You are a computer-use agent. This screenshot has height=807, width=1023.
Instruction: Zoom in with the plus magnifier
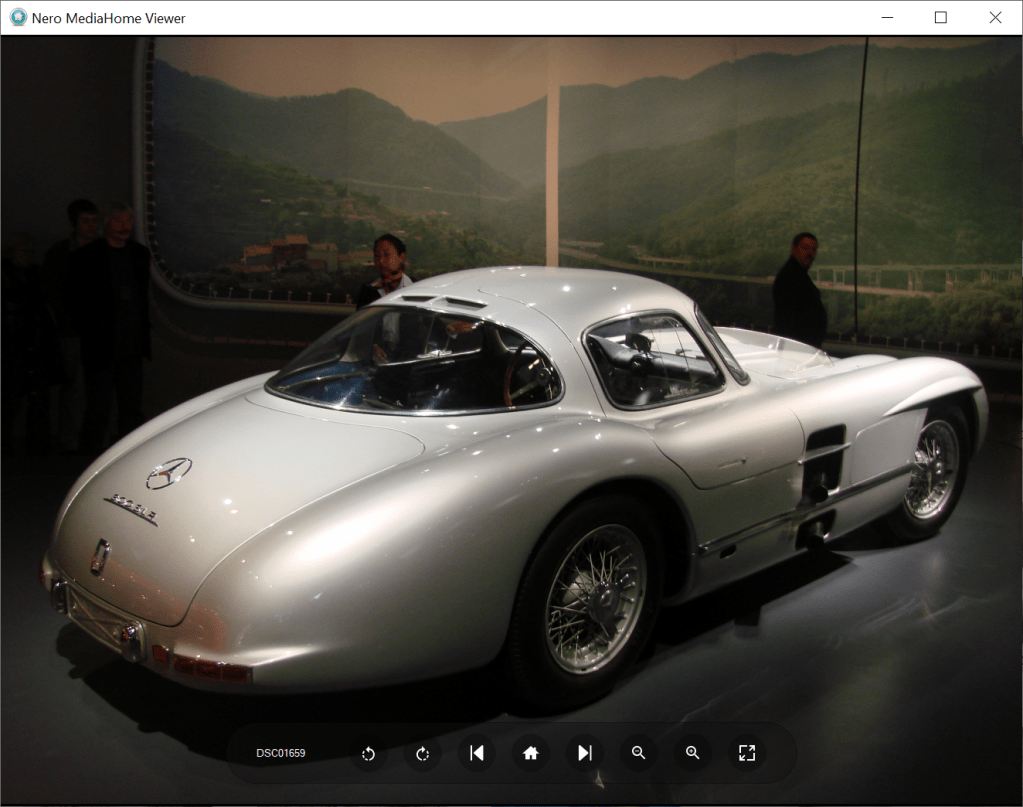click(x=692, y=753)
